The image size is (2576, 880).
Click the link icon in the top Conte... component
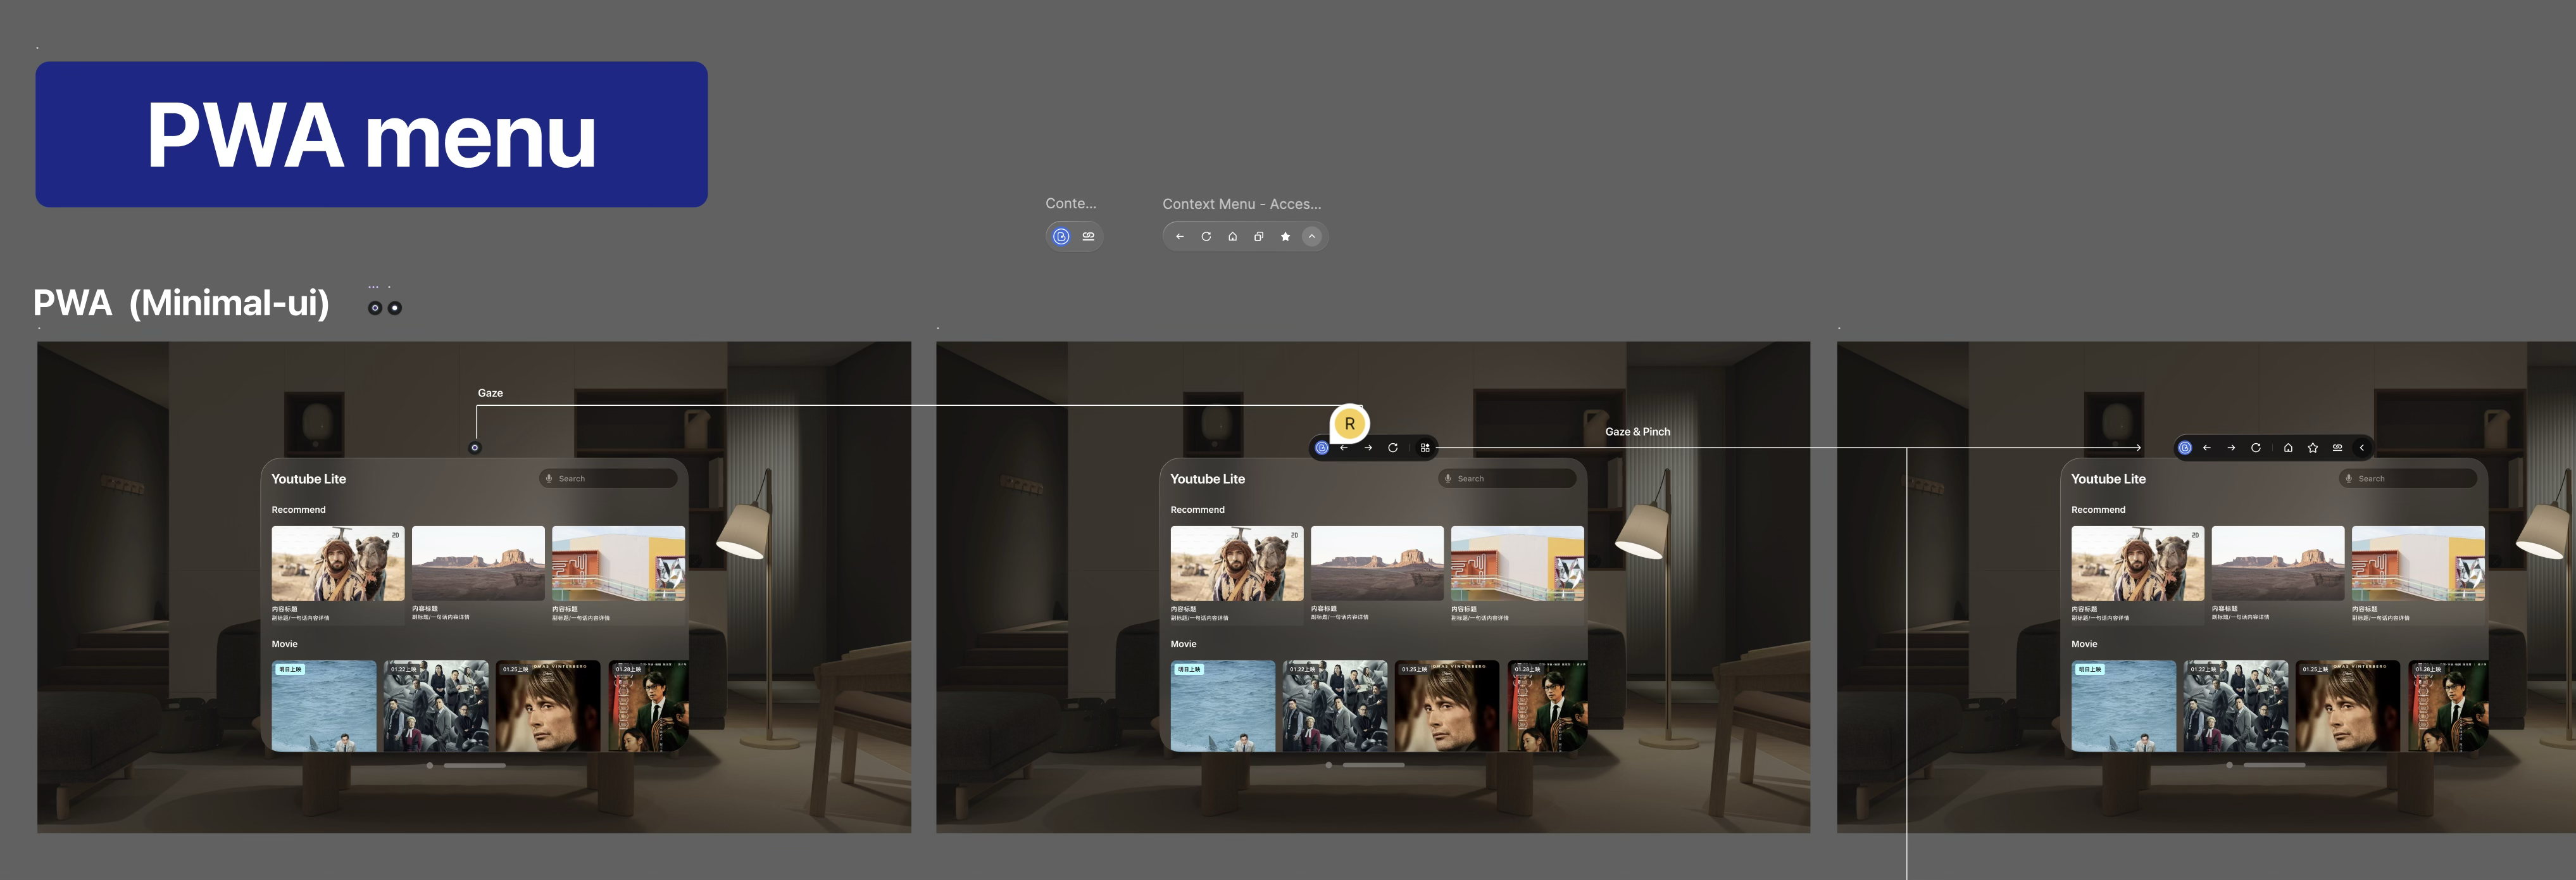coord(1088,236)
